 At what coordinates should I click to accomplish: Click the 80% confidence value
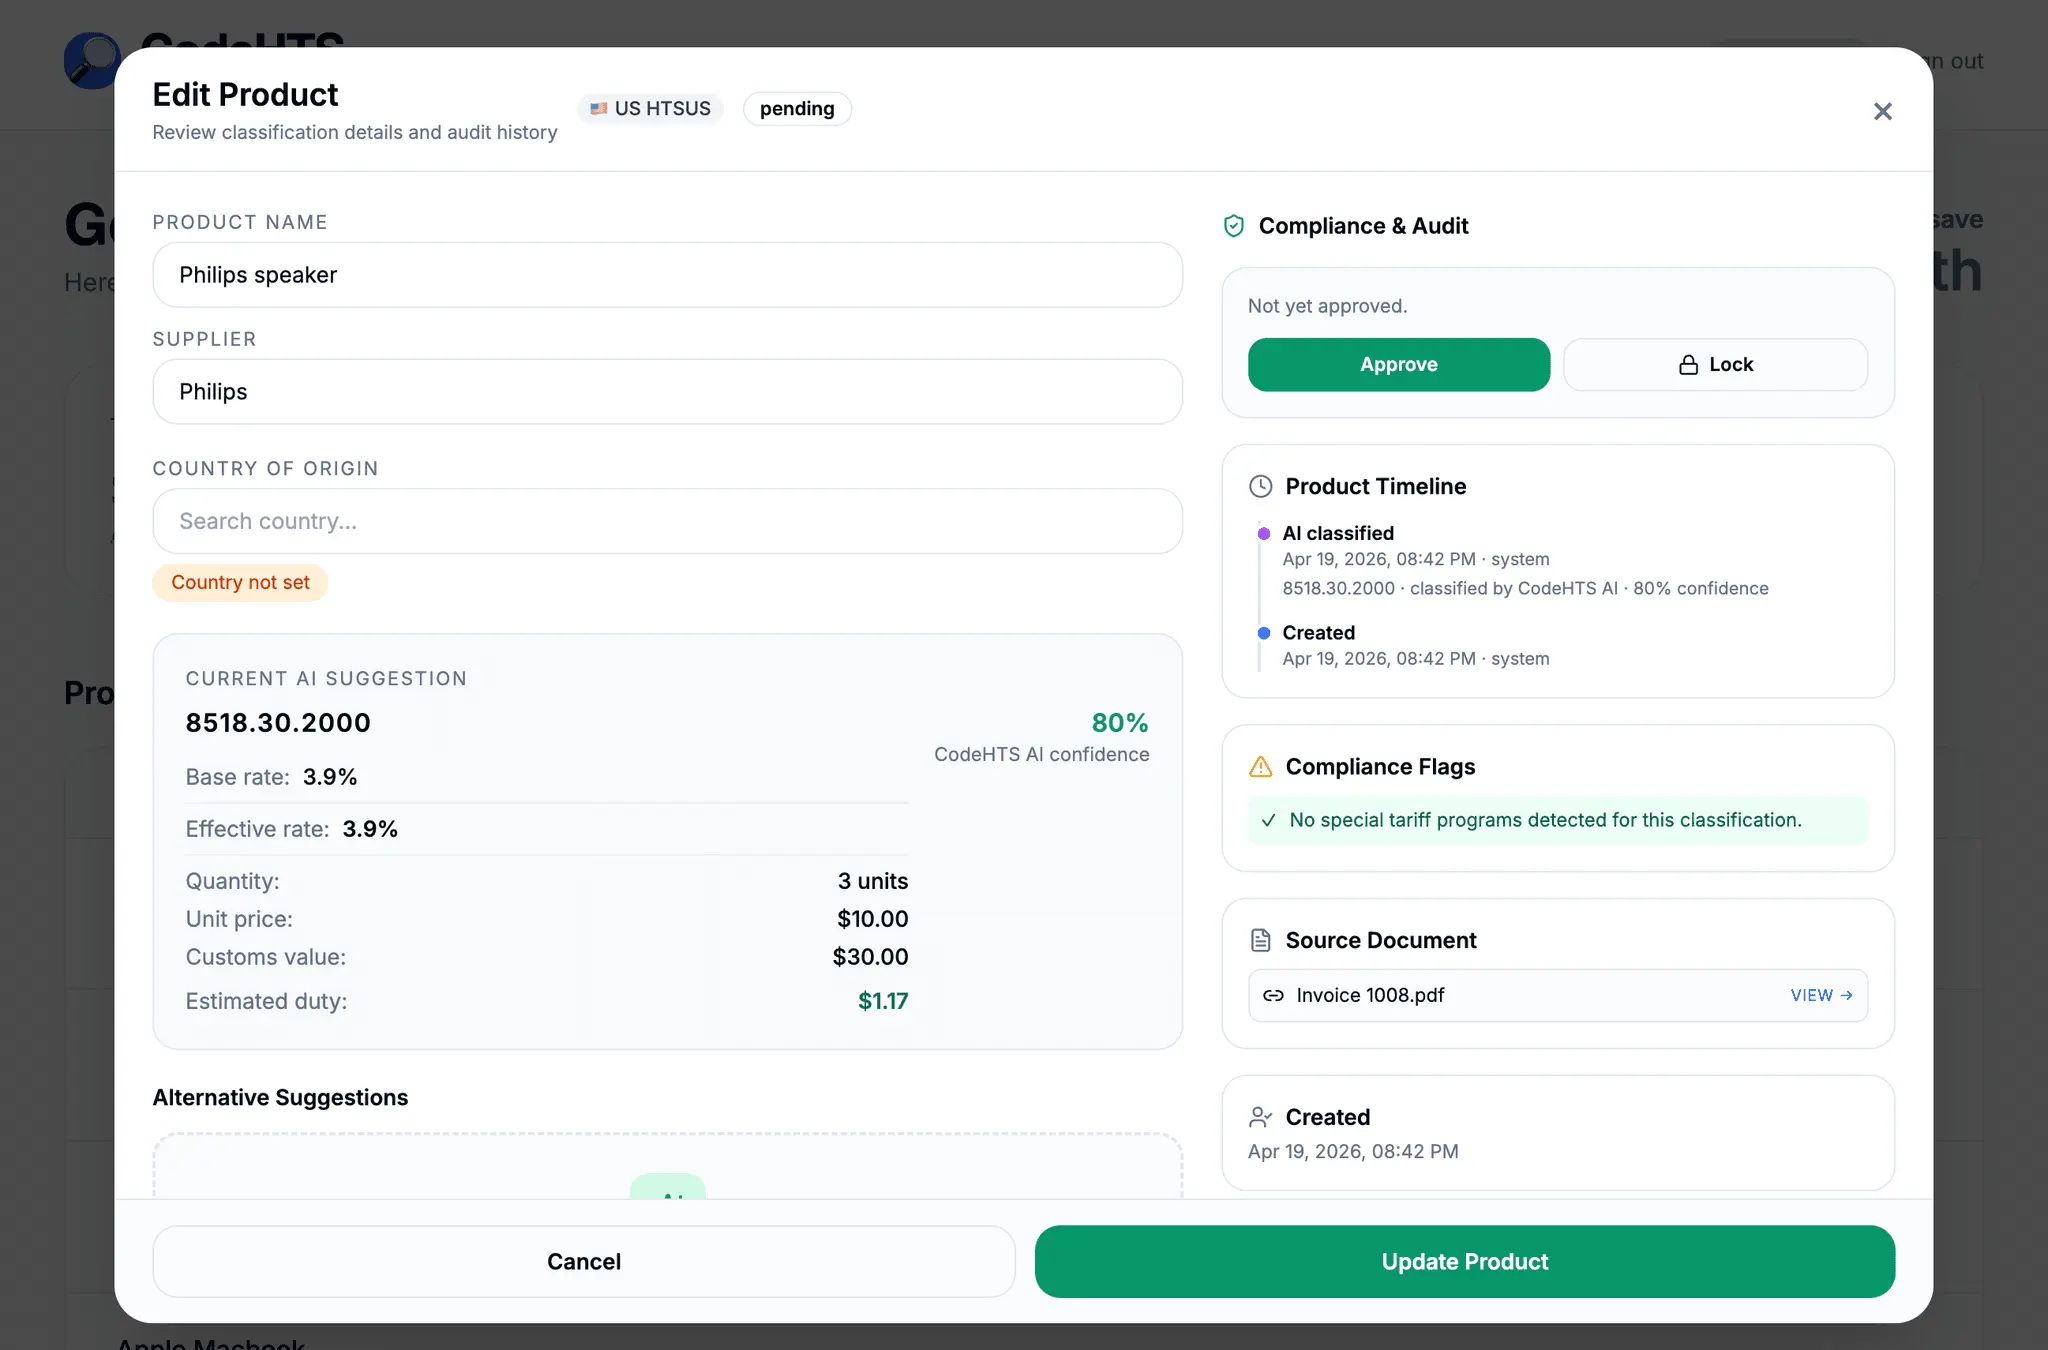point(1119,723)
